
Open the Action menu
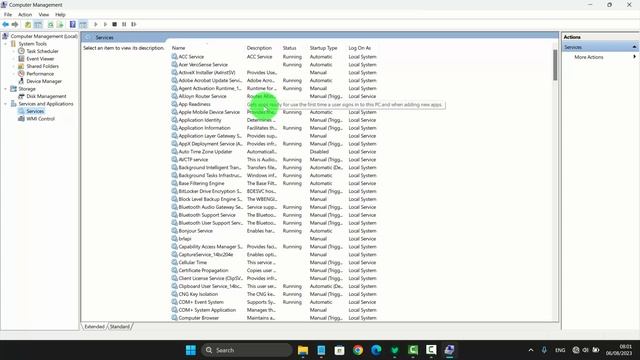tap(25, 14)
